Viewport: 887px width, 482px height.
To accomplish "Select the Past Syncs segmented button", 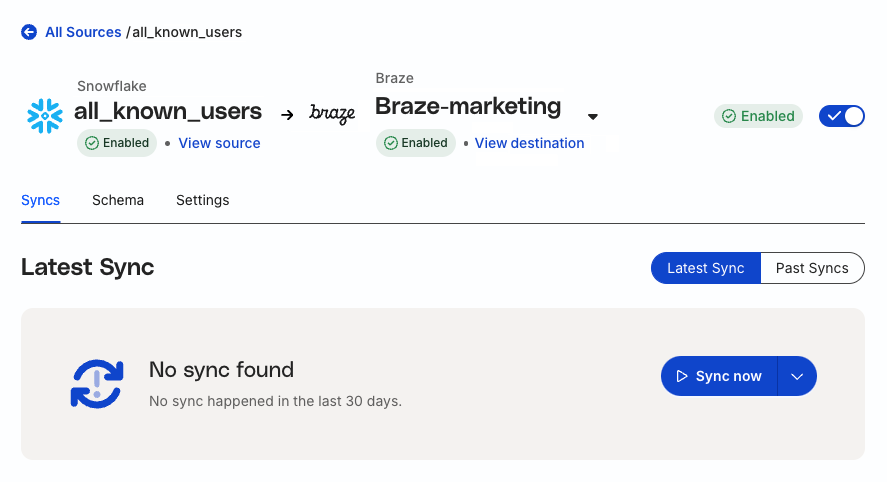I will pos(812,268).
